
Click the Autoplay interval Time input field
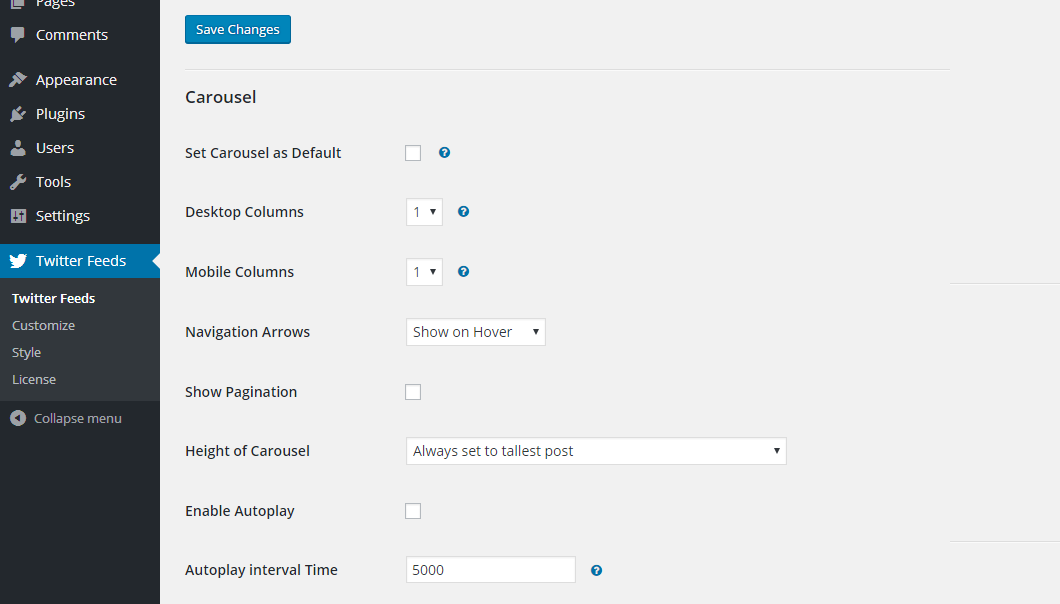pos(490,570)
